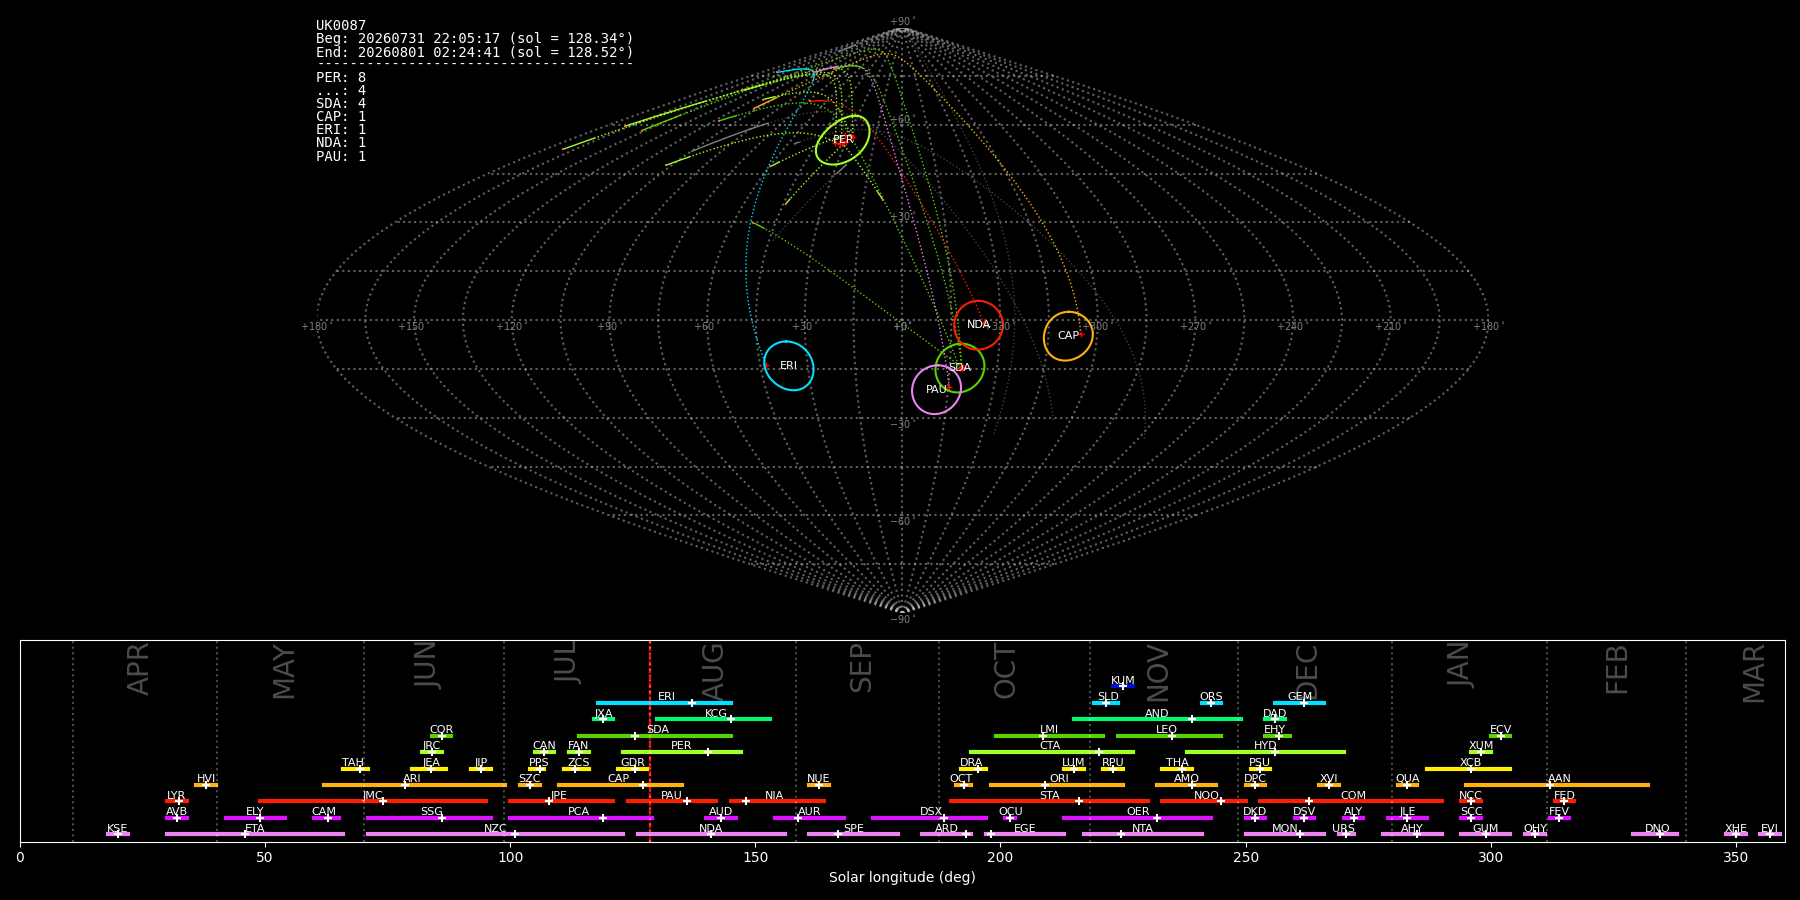Click the PER radiant circle on sky map

tap(842, 140)
